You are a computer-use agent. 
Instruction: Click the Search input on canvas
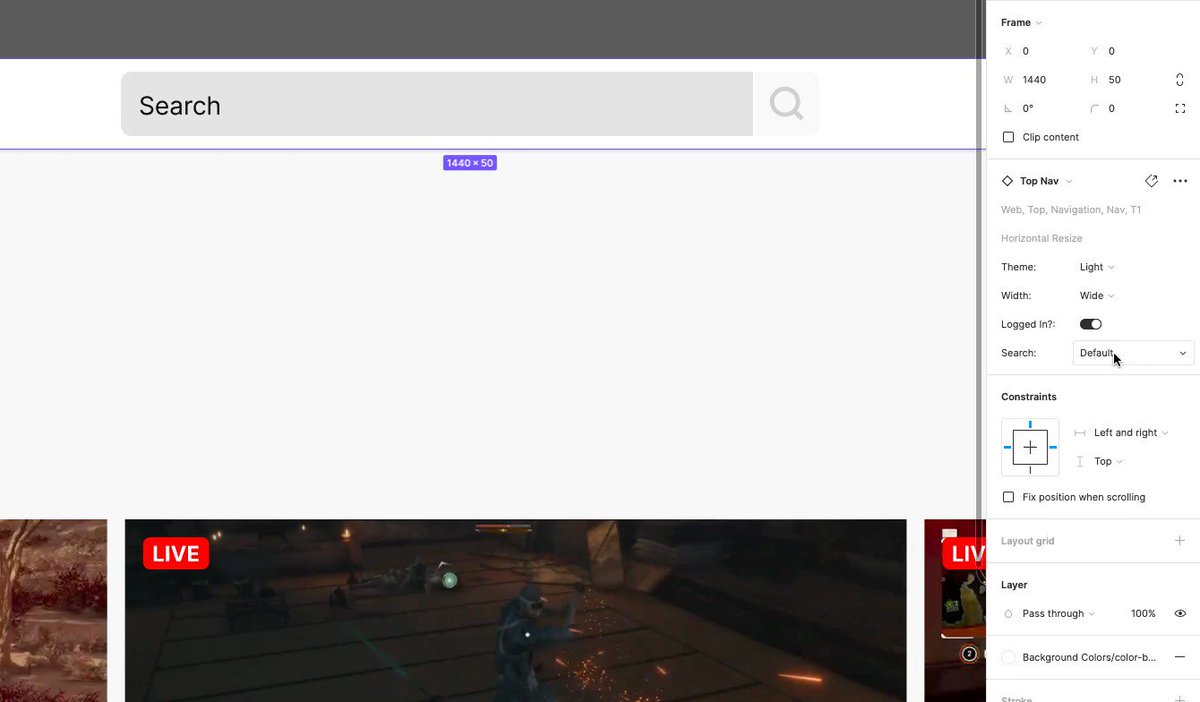click(437, 104)
